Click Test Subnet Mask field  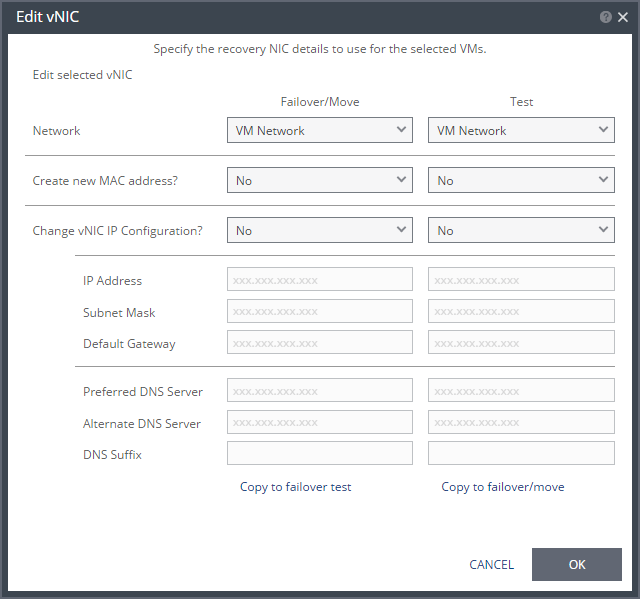521,311
